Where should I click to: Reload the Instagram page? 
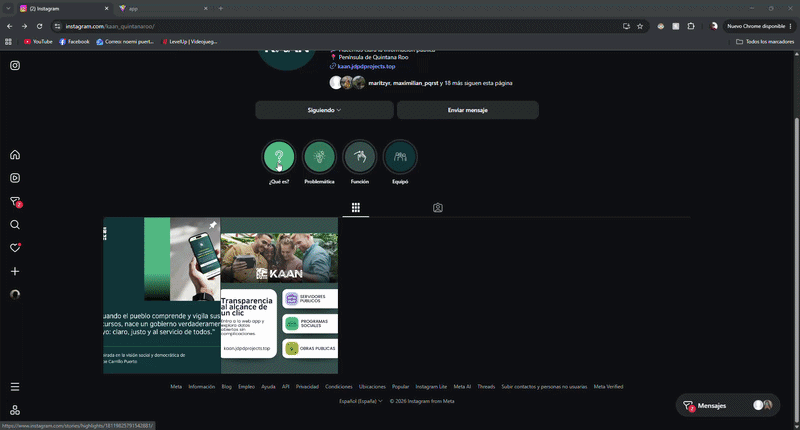coord(39,26)
